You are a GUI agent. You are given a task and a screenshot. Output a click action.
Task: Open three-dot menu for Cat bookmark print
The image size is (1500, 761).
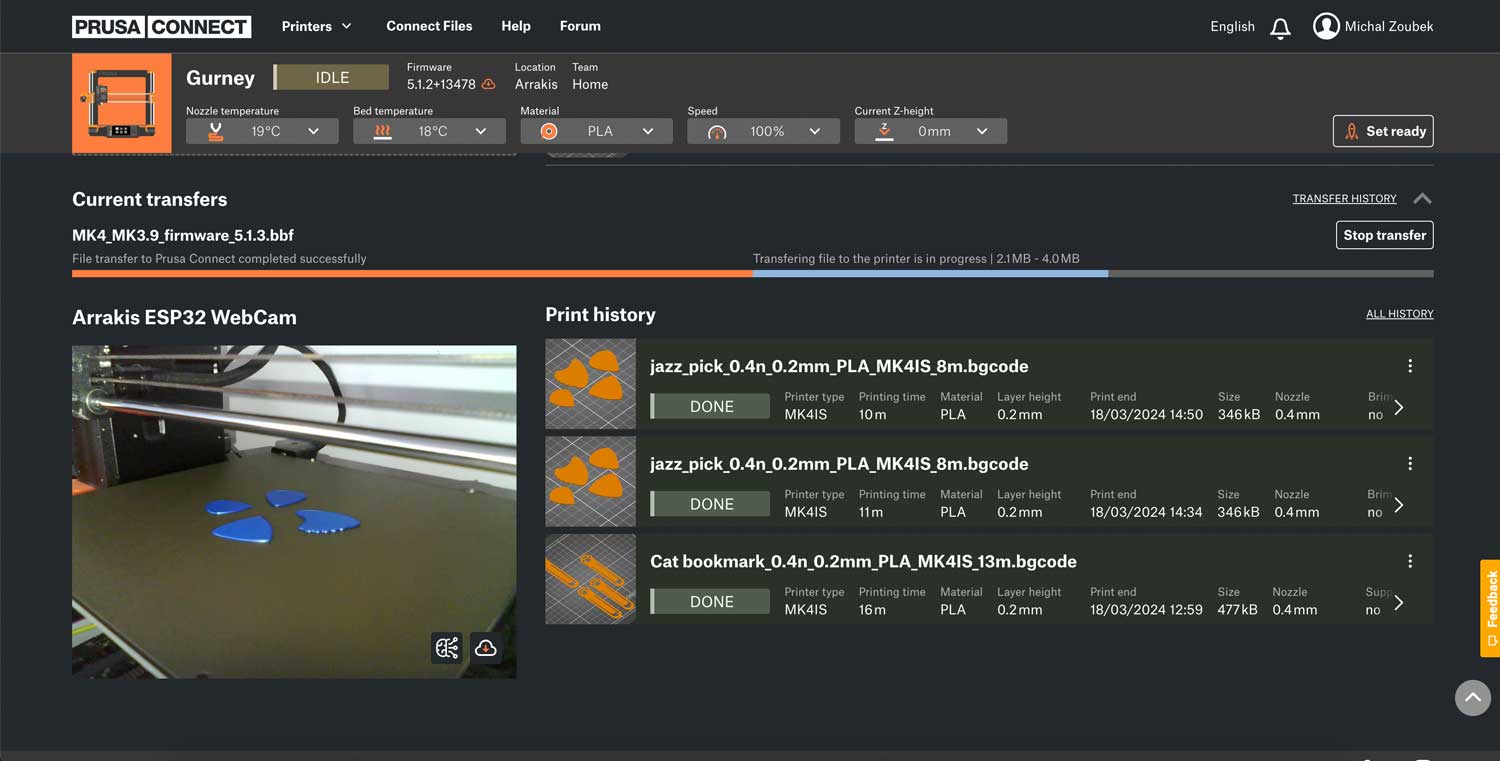(1410, 561)
